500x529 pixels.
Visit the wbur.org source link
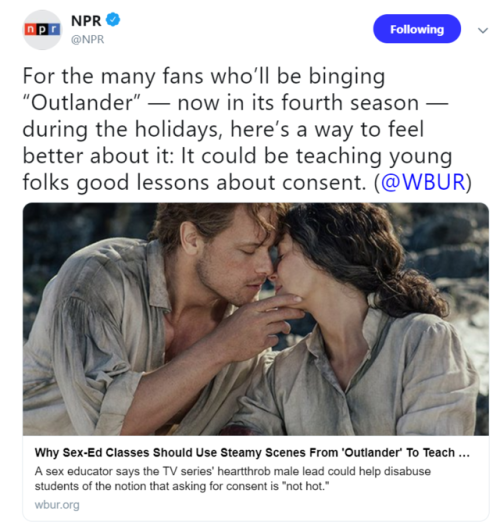pos(57,505)
